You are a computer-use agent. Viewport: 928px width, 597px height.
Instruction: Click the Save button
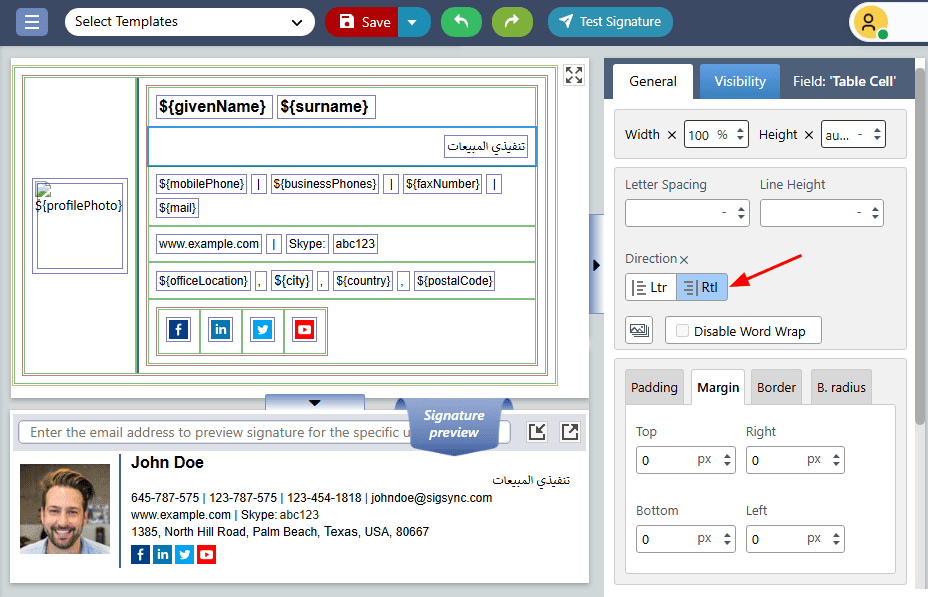(364, 22)
